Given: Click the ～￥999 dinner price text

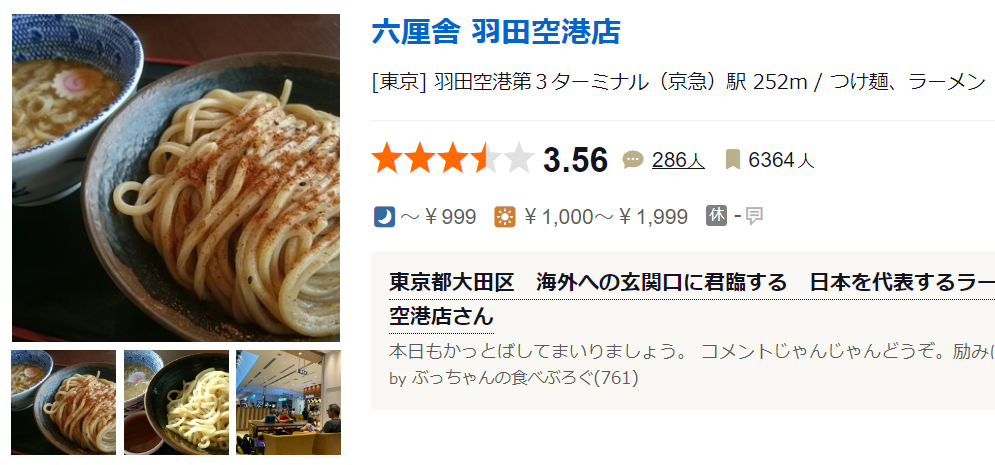Looking at the screenshot, I should (438, 217).
